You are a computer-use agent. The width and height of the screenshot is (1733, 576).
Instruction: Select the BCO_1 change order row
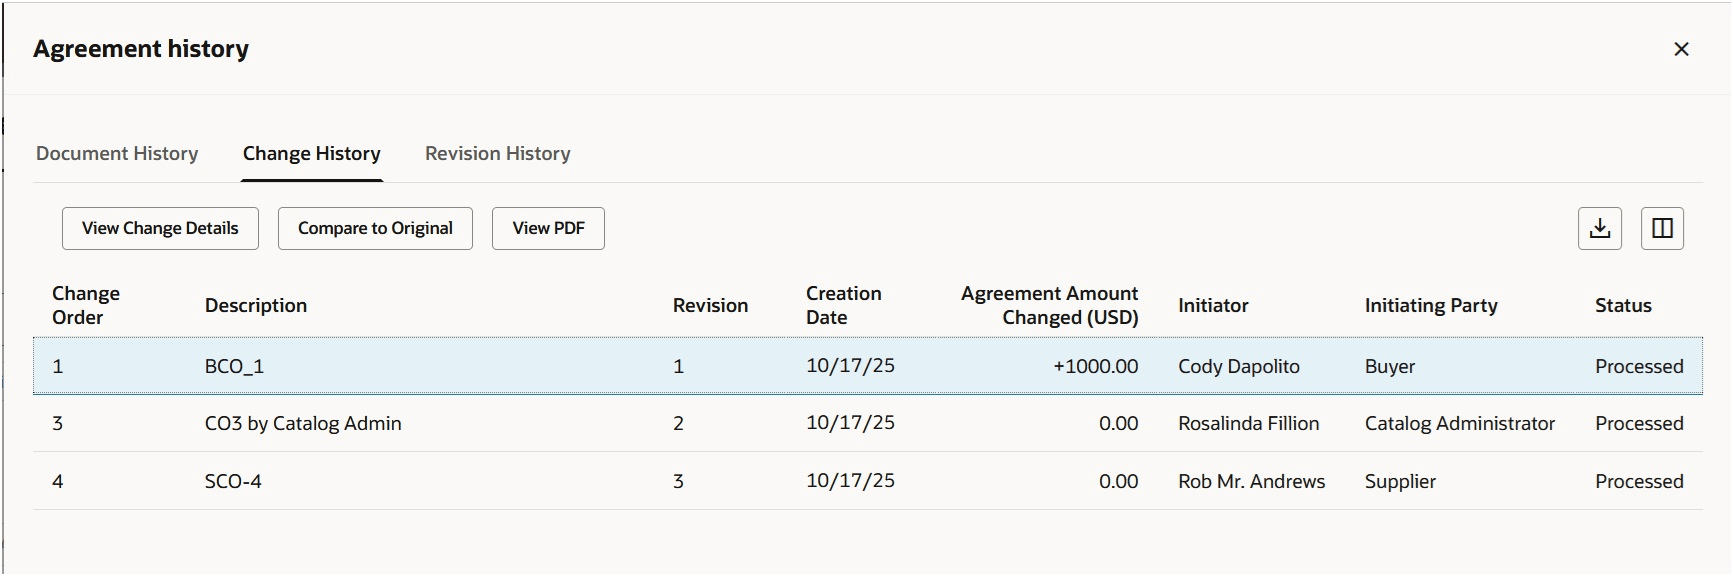pyautogui.click(x=234, y=366)
